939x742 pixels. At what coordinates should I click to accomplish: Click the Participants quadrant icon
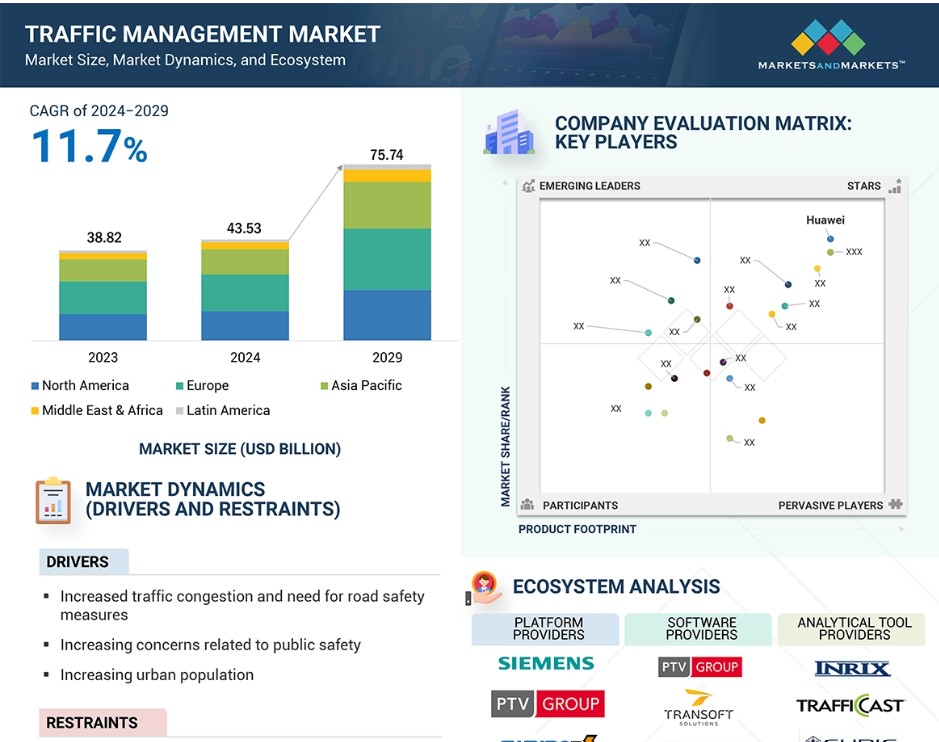[x=528, y=505]
